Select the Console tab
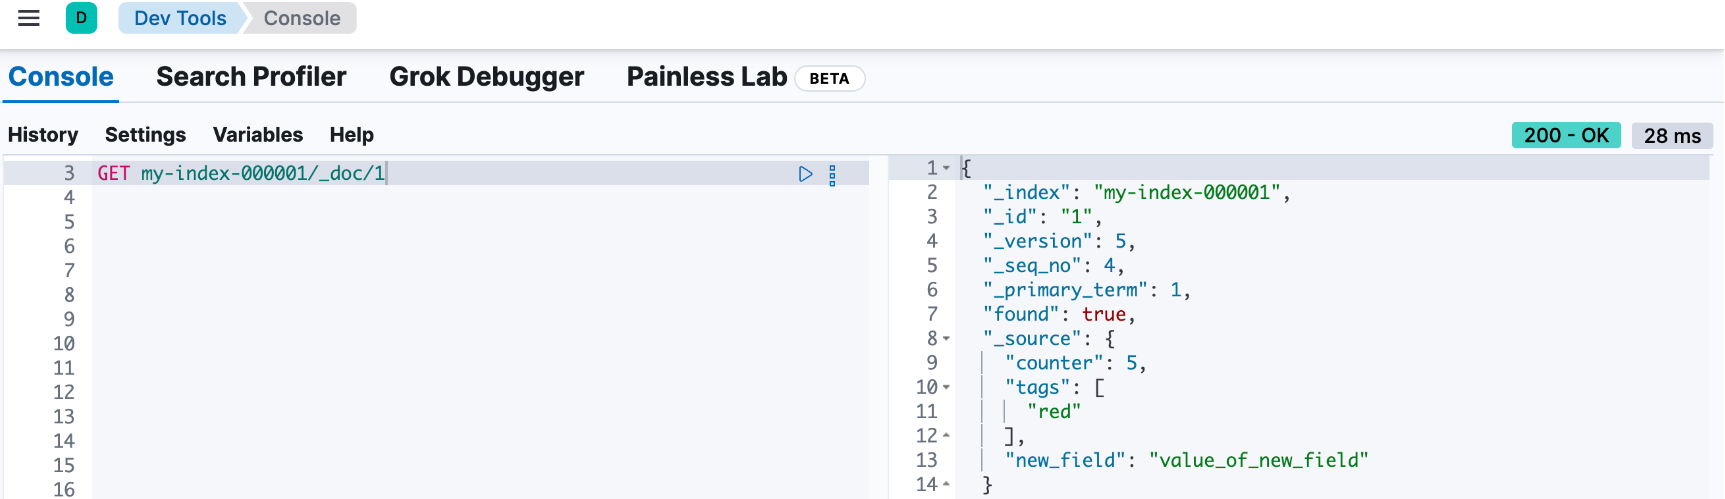Viewport: 1725px width, 499px height. [61, 77]
